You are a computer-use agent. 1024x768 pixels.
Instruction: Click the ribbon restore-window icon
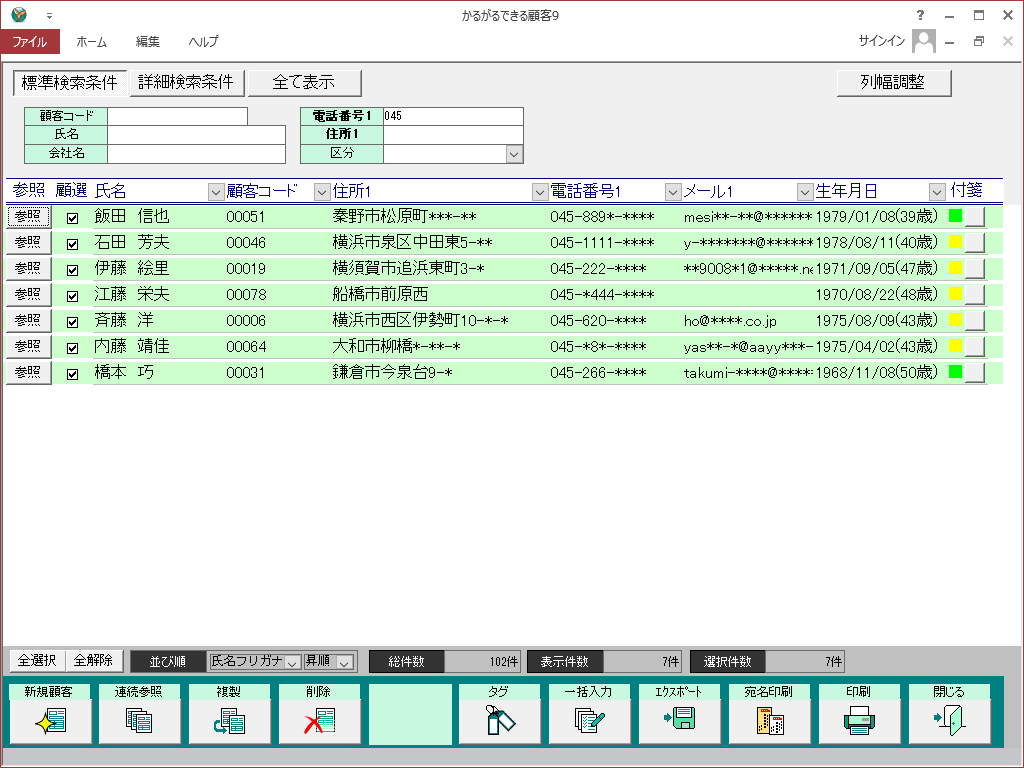978,41
